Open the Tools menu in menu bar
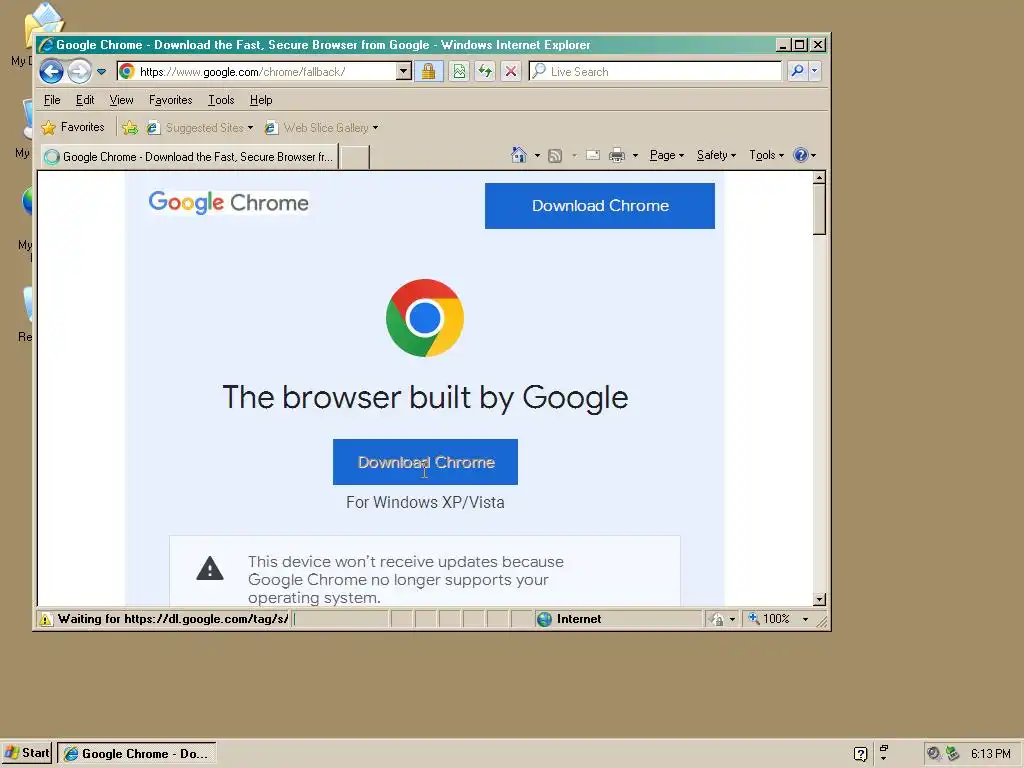This screenshot has width=1024, height=768. tap(221, 100)
